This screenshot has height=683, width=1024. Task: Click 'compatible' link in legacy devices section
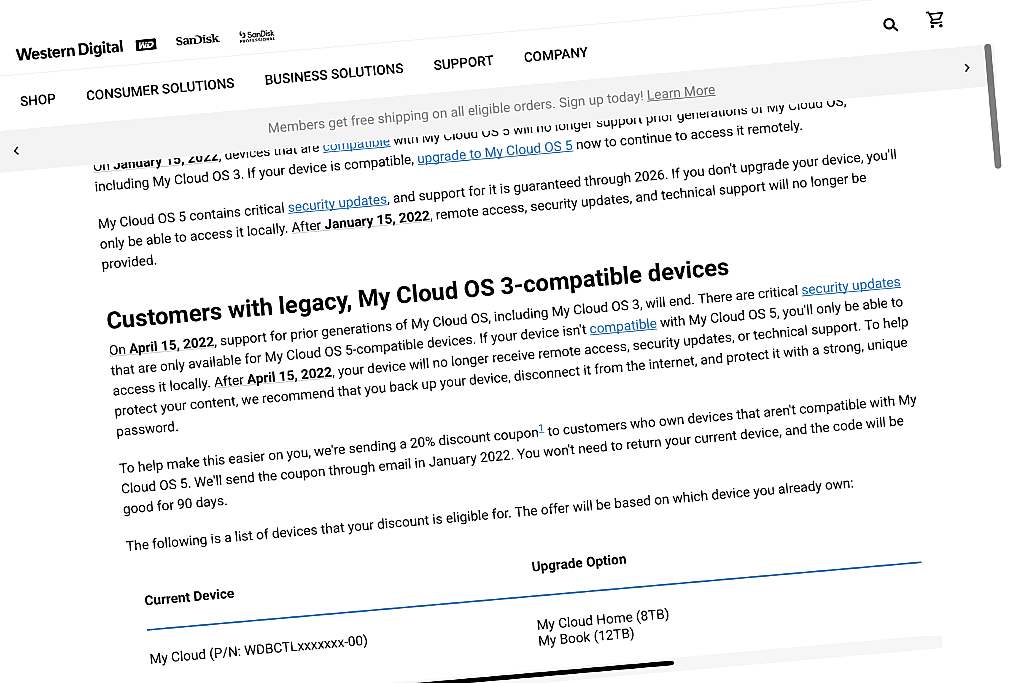pos(623,325)
